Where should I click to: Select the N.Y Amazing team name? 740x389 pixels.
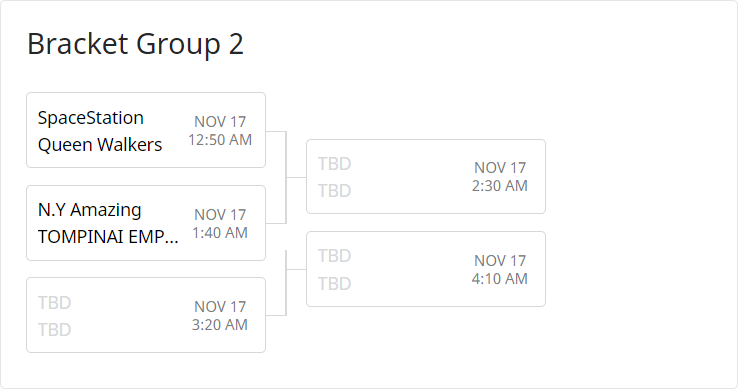[89, 210]
